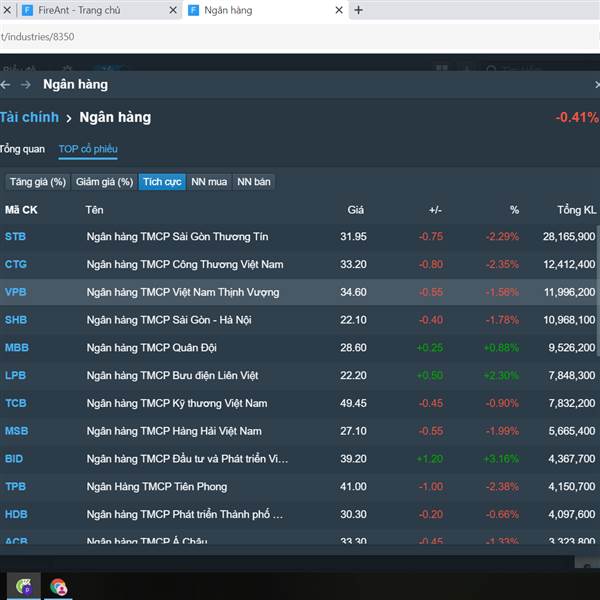This screenshot has height=600, width=600.
Task: Show NN mua ranking
Action: 209,182
